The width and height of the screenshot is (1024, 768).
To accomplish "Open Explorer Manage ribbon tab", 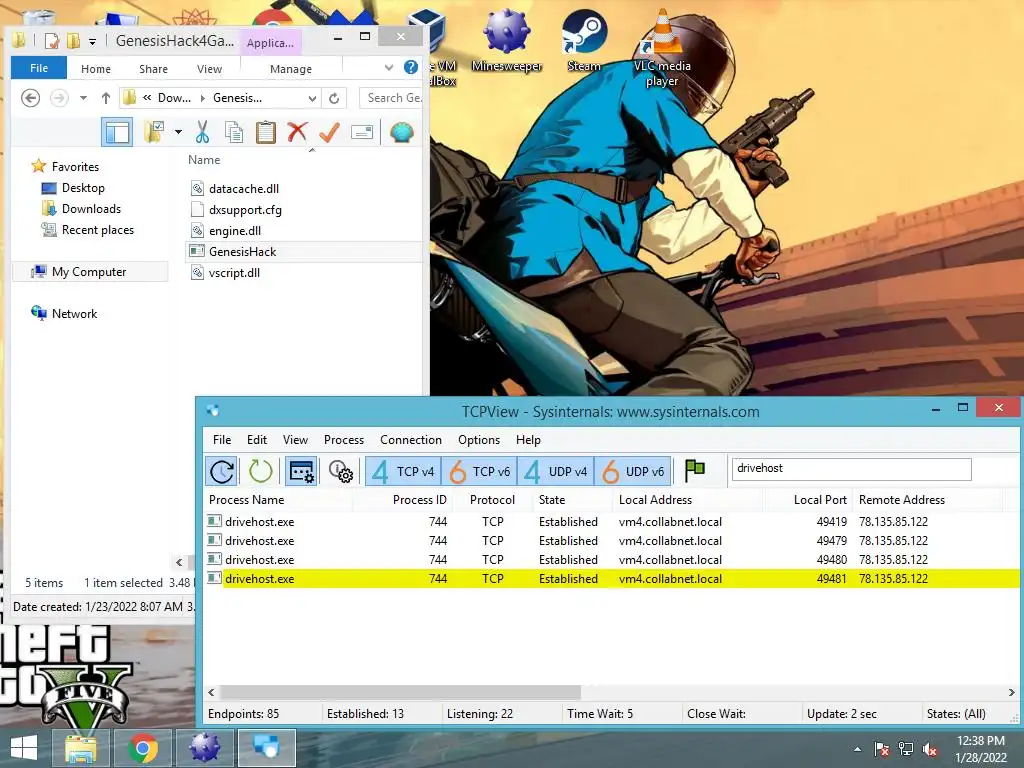I will pyautogui.click(x=291, y=69).
